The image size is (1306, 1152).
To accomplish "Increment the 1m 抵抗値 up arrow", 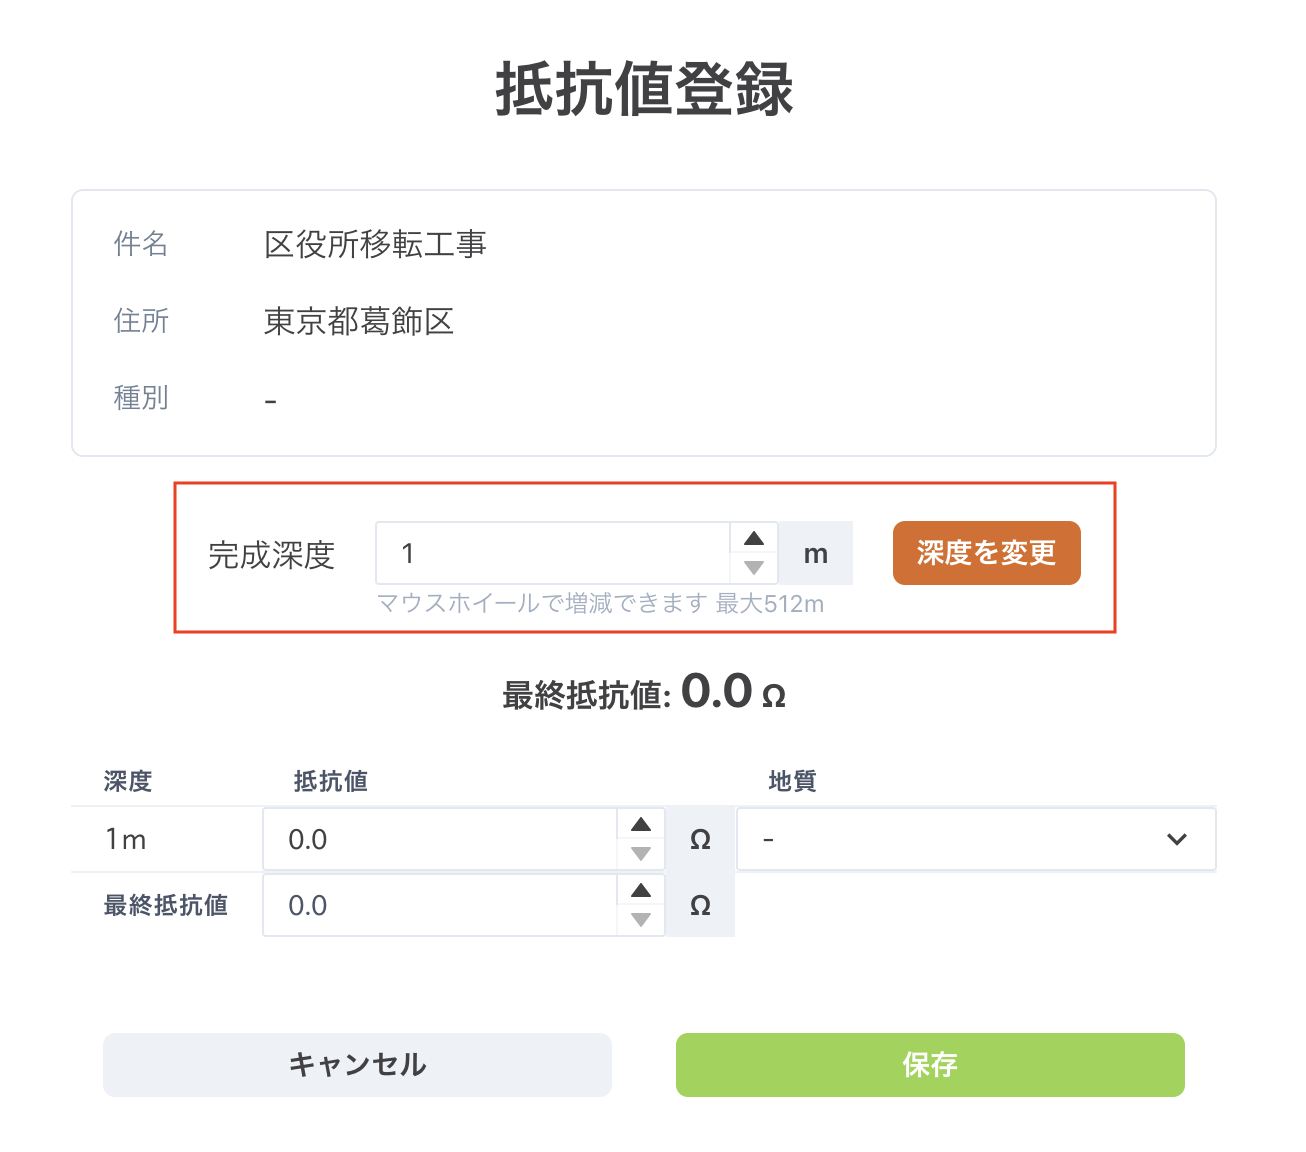I will pyautogui.click(x=641, y=825).
